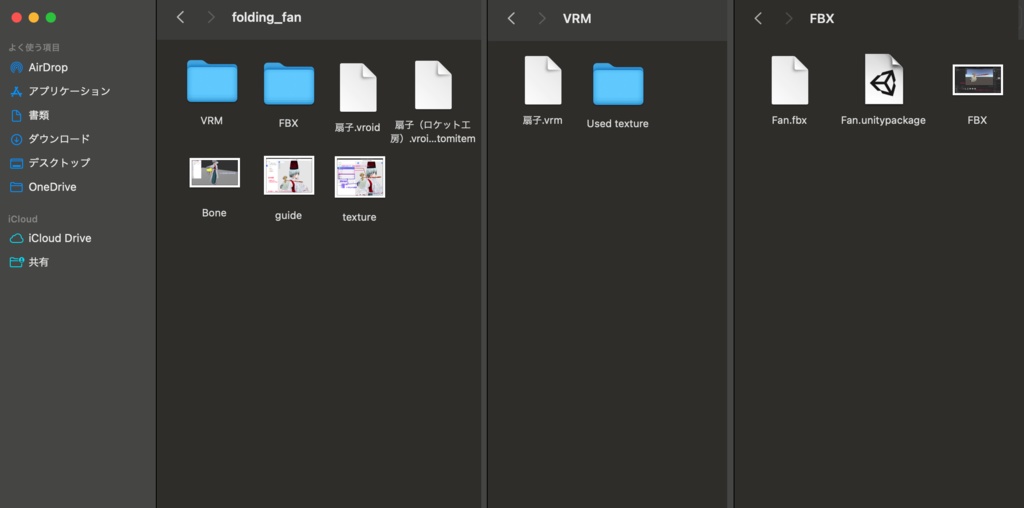Click the VRM folder name label

pos(212,120)
